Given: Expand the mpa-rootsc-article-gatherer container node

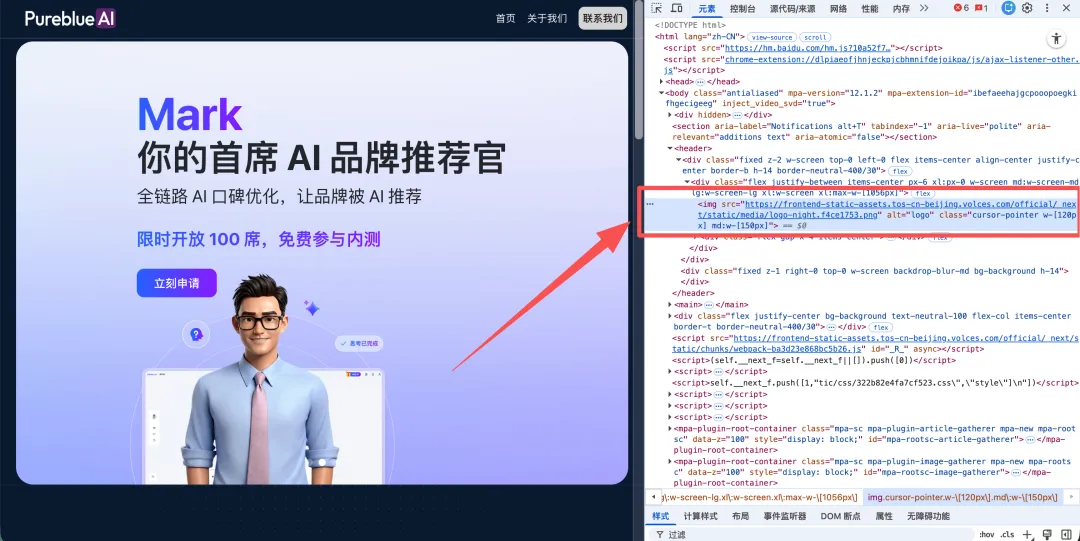Looking at the screenshot, I should [x=670, y=428].
